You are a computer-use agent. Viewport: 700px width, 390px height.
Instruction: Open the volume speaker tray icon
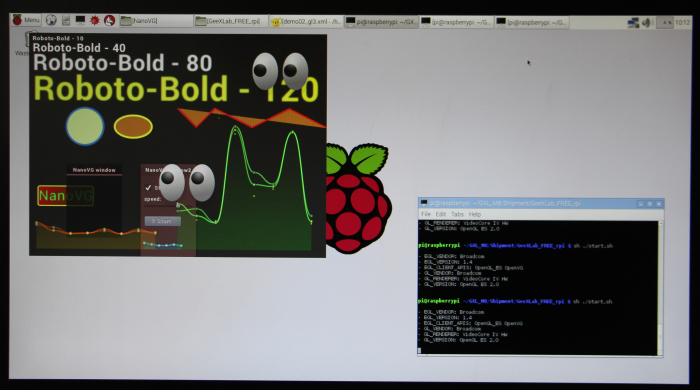[646, 22]
